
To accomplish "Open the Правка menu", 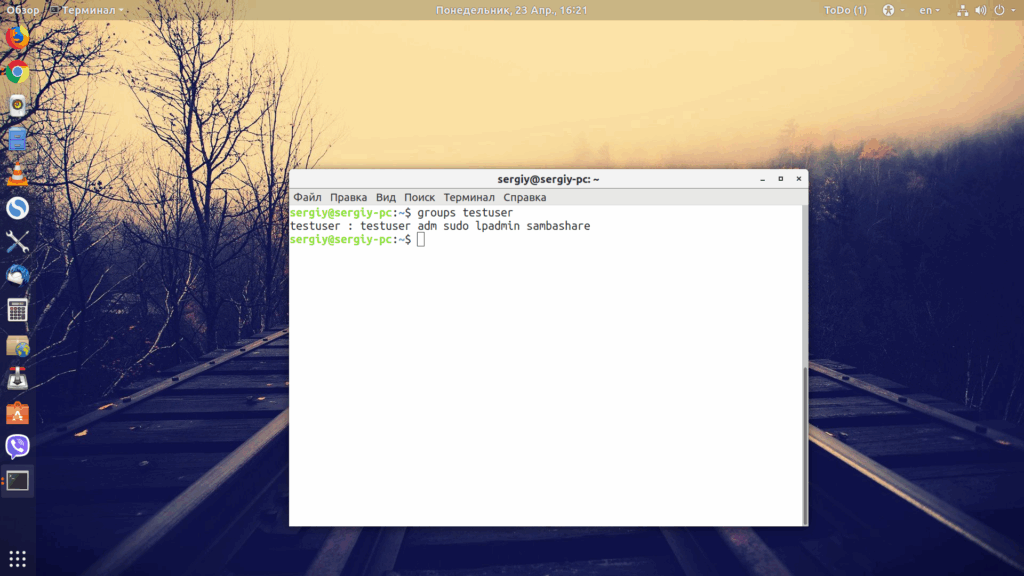I will 348,197.
